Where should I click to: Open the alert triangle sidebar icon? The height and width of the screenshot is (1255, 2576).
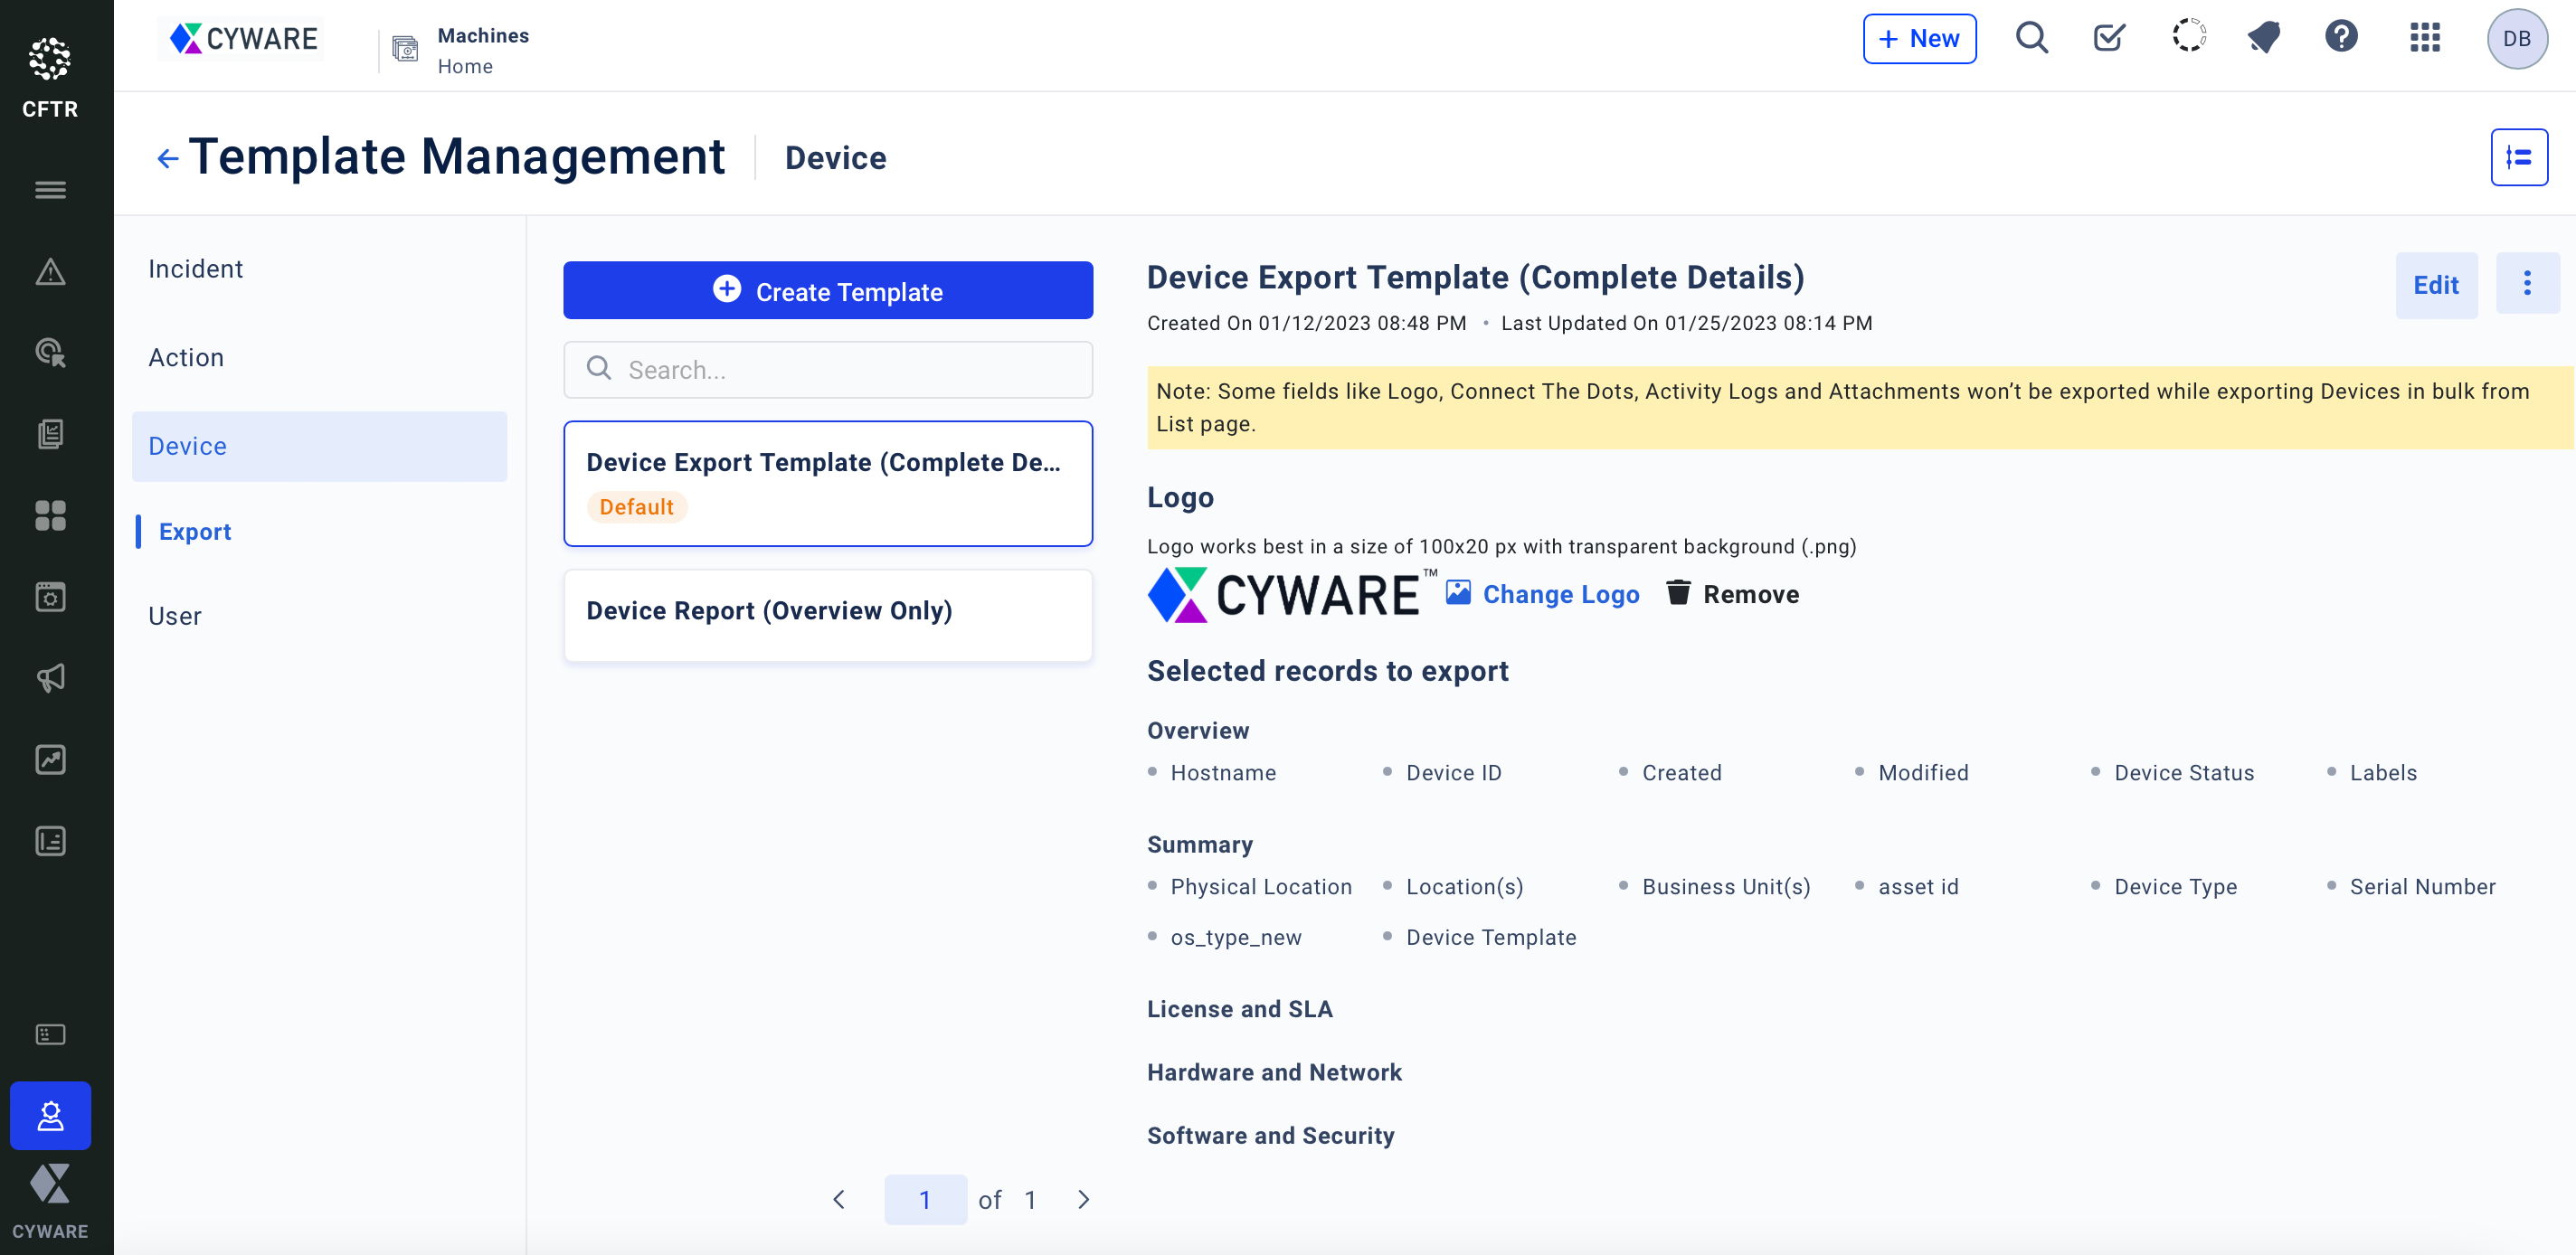(x=50, y=271)
